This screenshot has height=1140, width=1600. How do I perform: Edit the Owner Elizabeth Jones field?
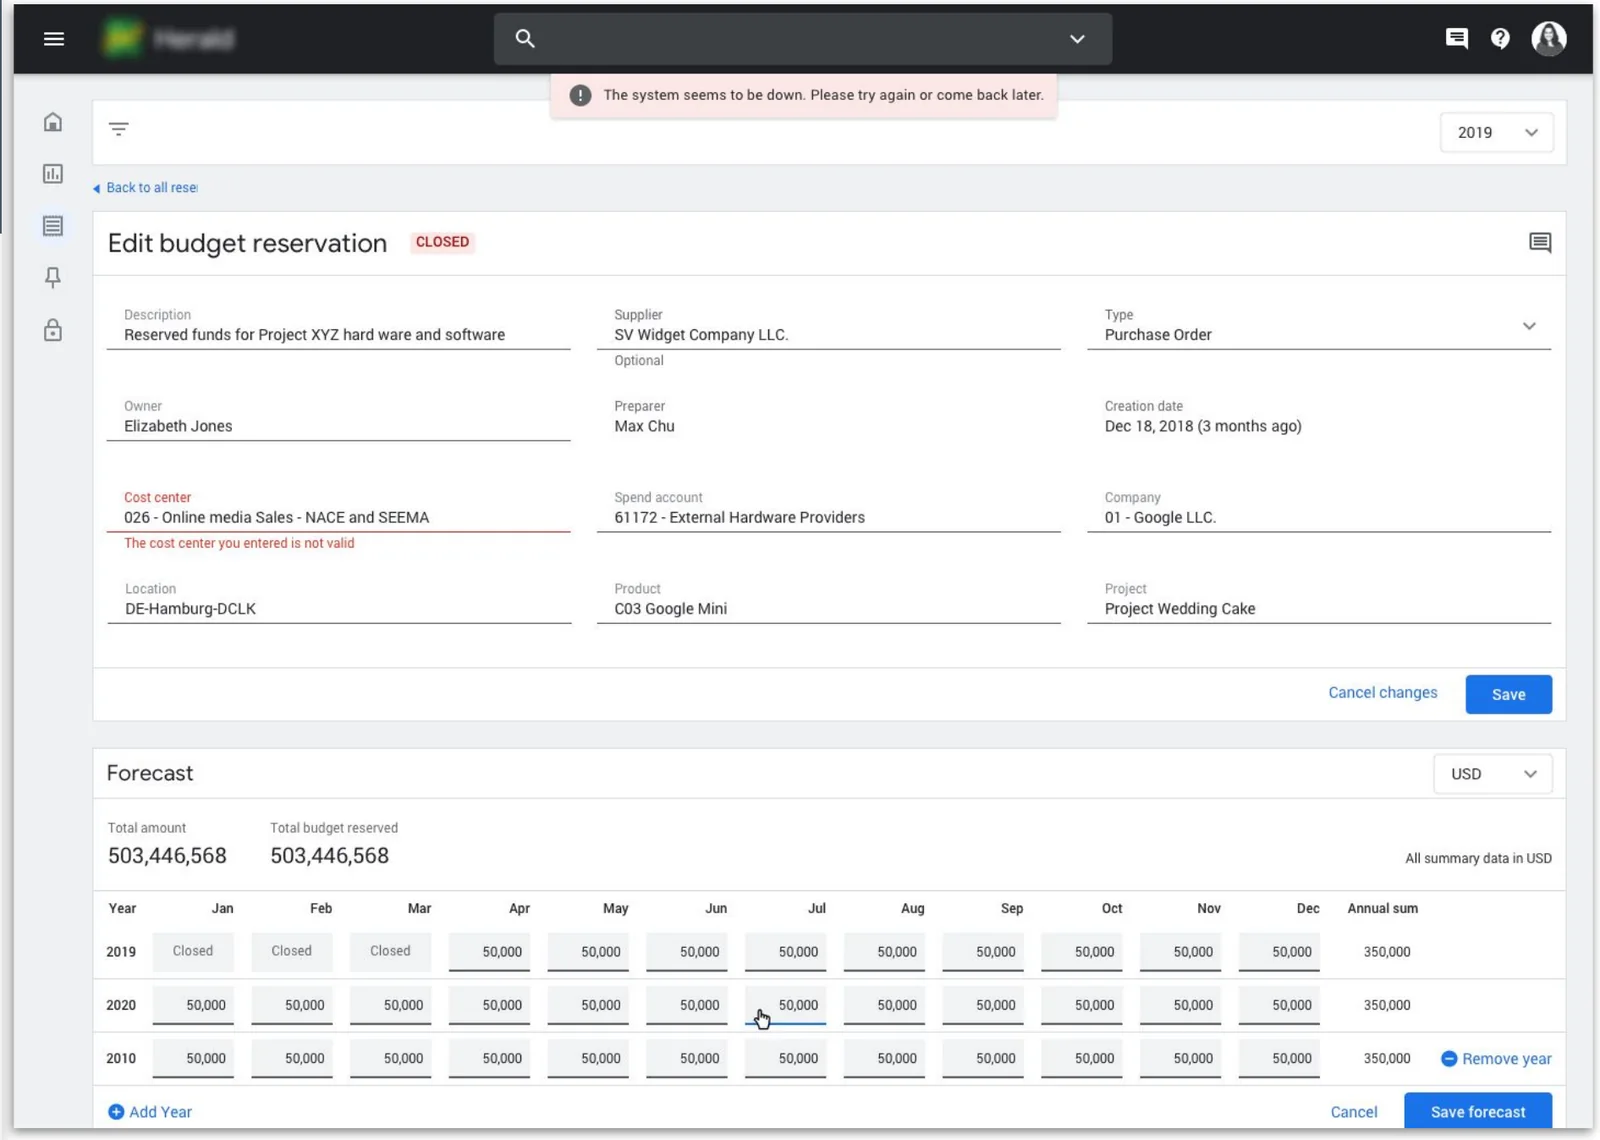(339, 418)
